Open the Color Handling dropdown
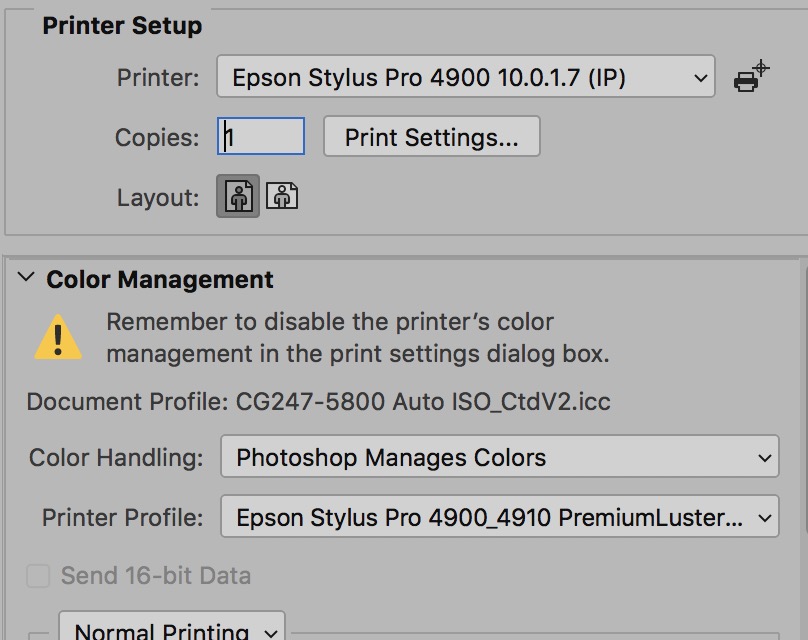This screenshot has width=808, height=640. 499,459
